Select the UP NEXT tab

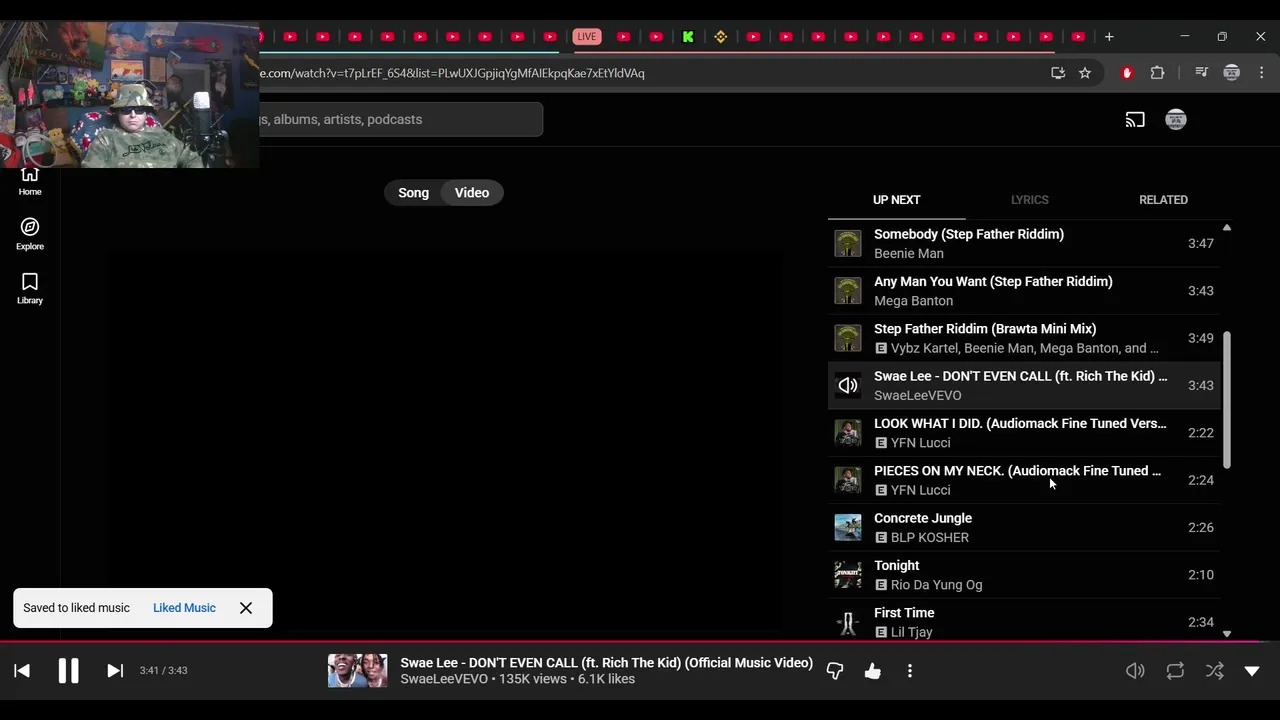point(896,200)
